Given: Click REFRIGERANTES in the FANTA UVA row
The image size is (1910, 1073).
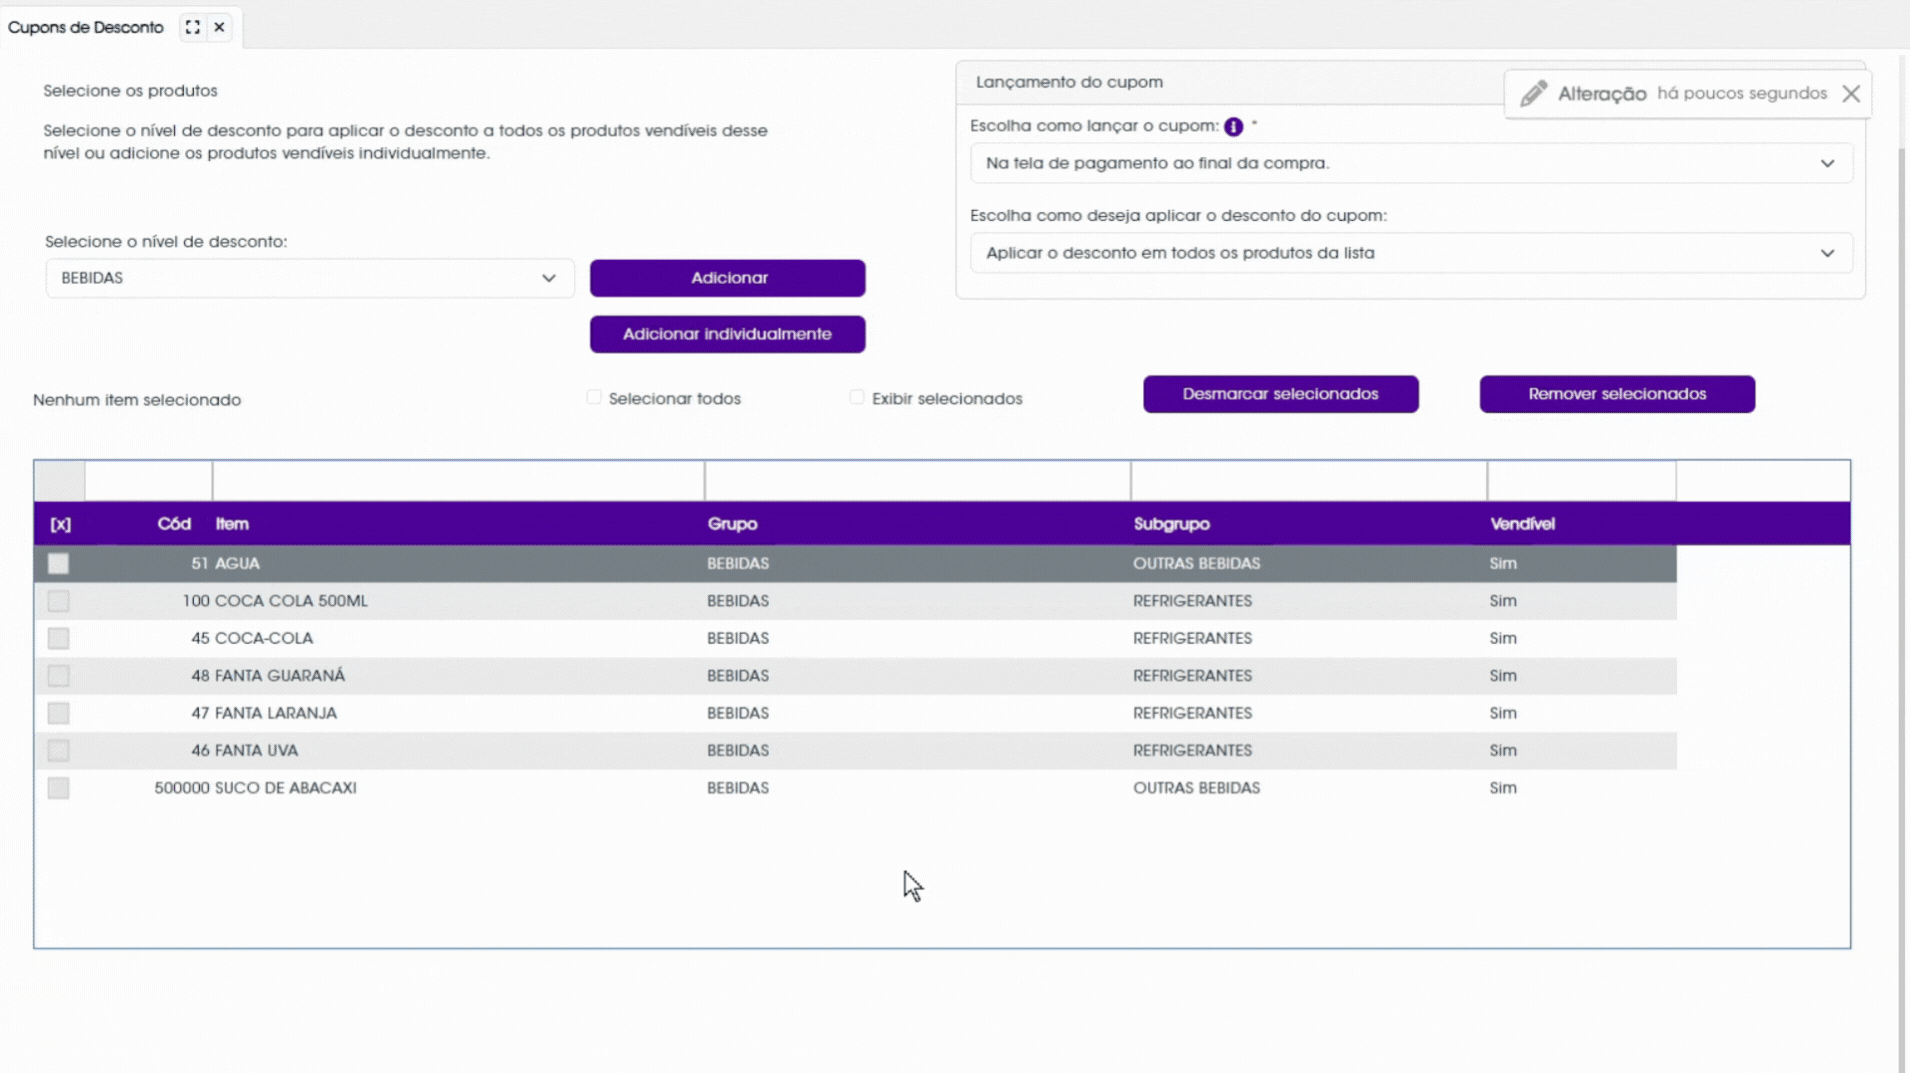Looking at the screenshot, I should click(1192, 750).
